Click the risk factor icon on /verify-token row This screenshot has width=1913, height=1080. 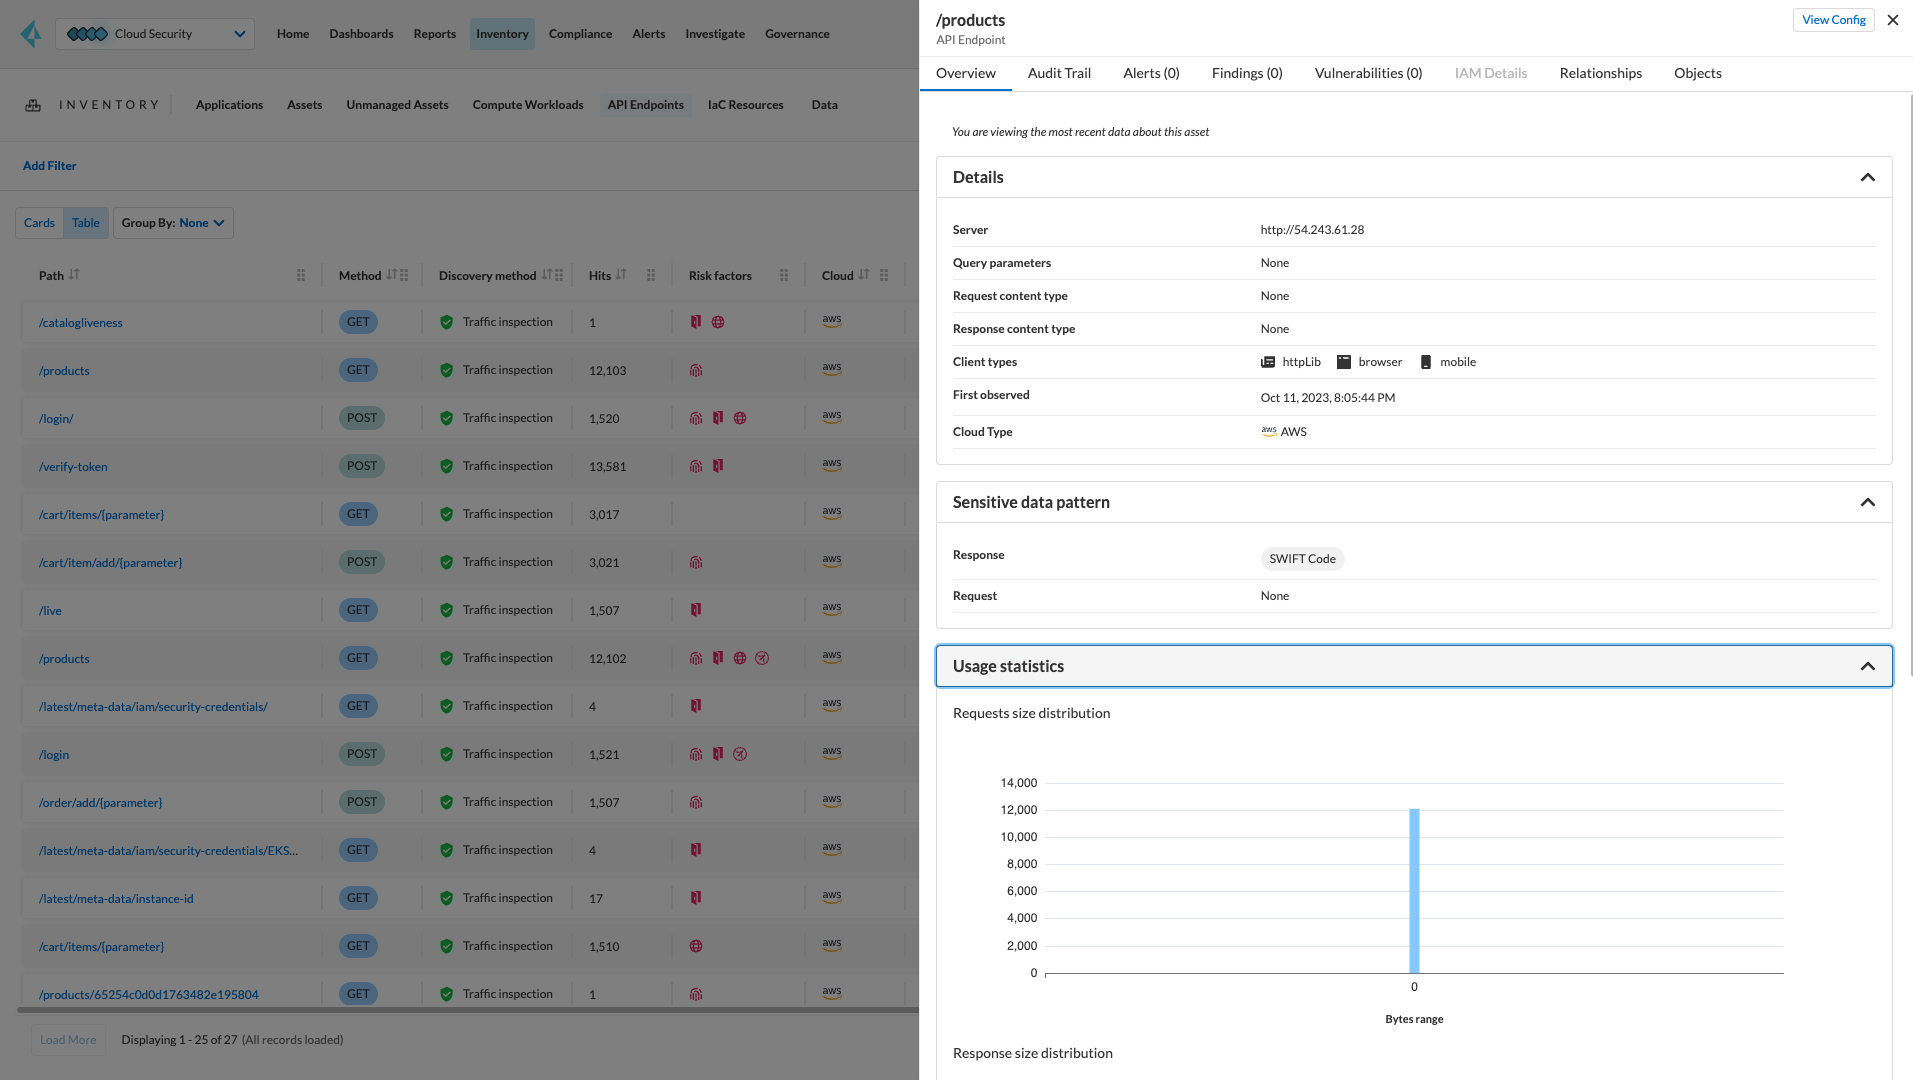696,466
